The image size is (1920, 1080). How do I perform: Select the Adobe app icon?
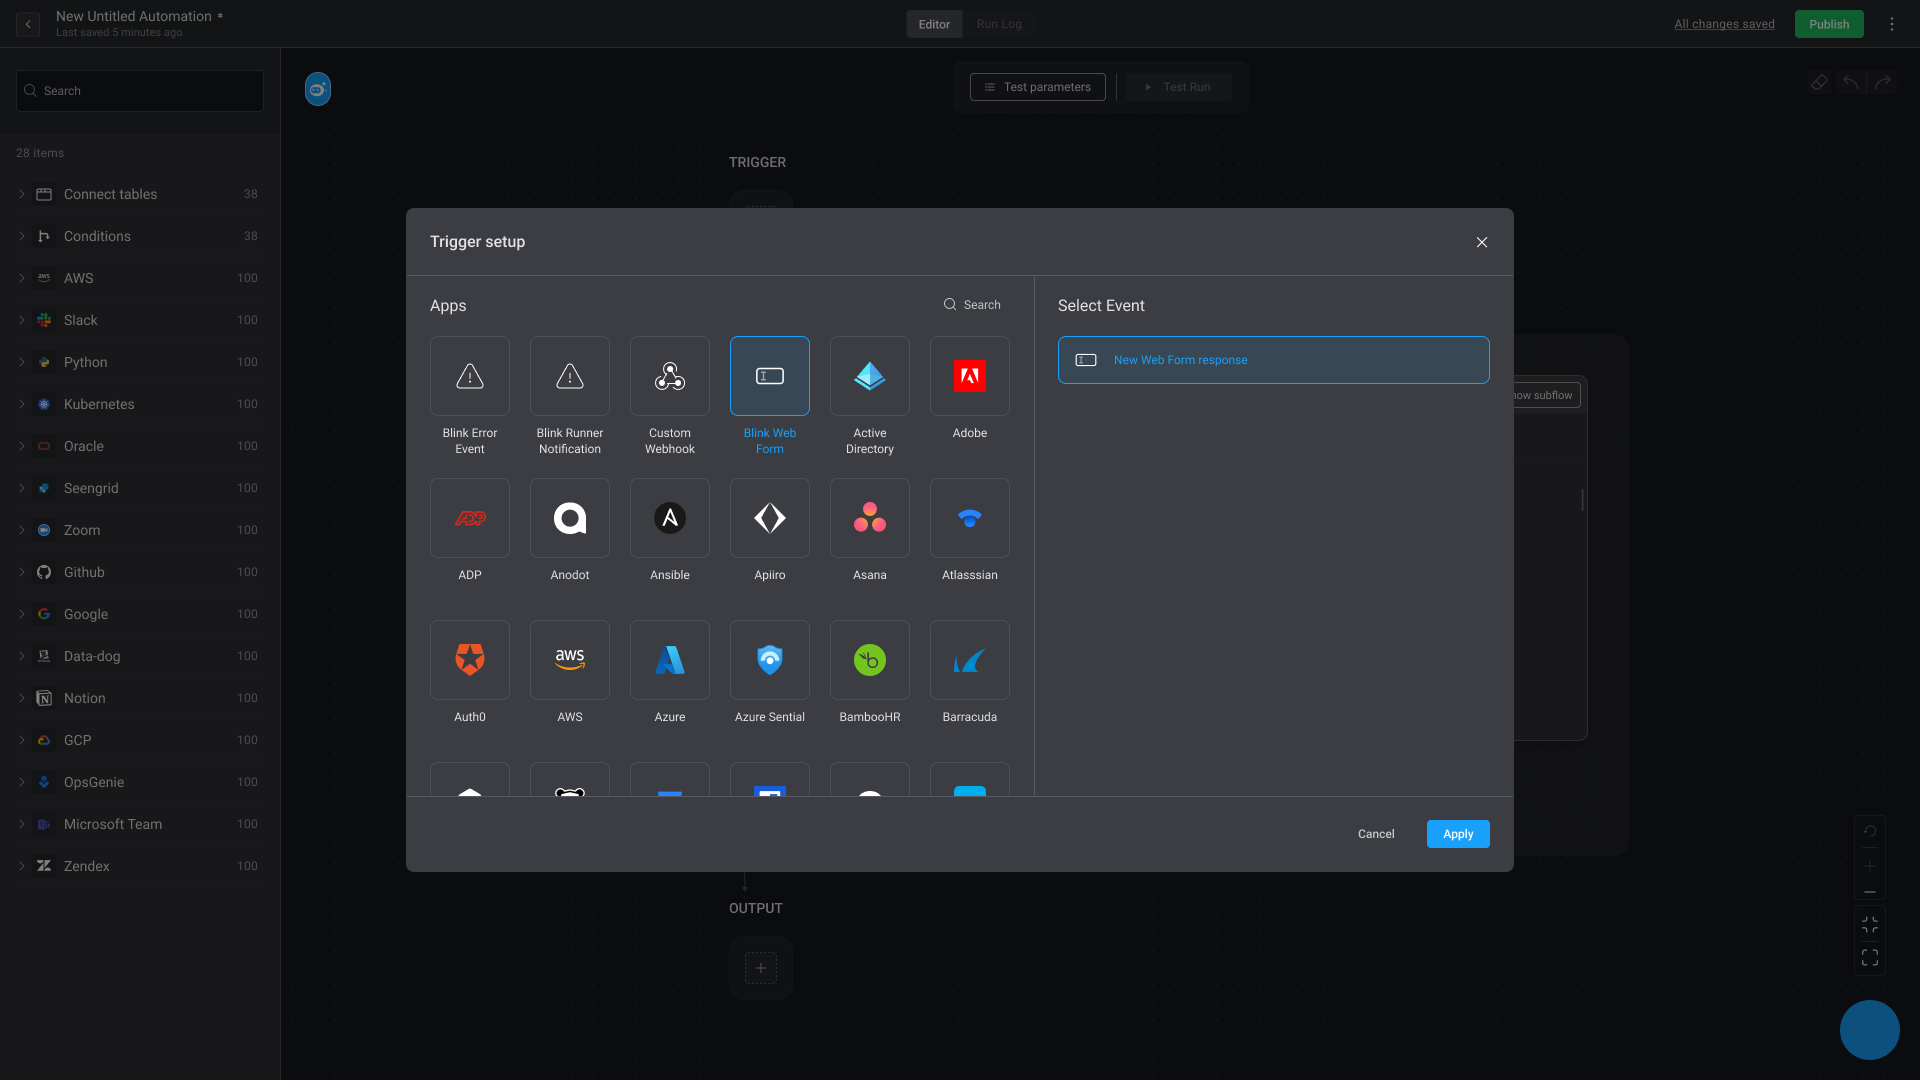pyautogui.click(x=970, y=376)
